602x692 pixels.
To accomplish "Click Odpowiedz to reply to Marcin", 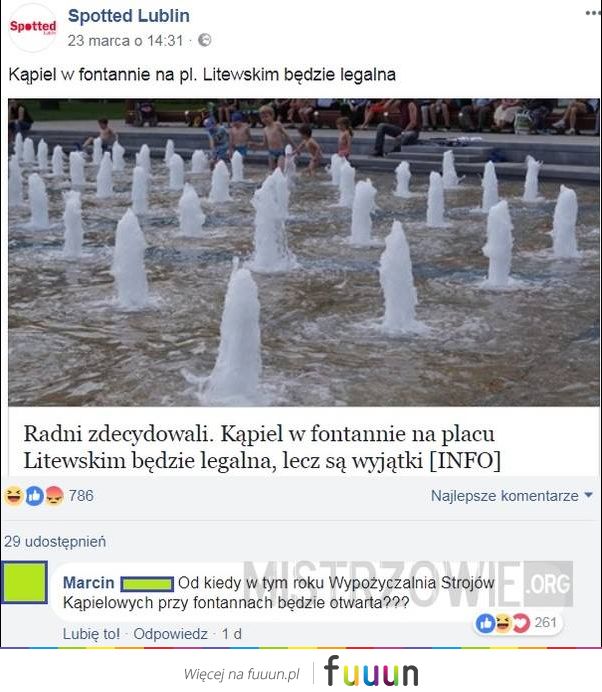I will [x=170, y=634].
